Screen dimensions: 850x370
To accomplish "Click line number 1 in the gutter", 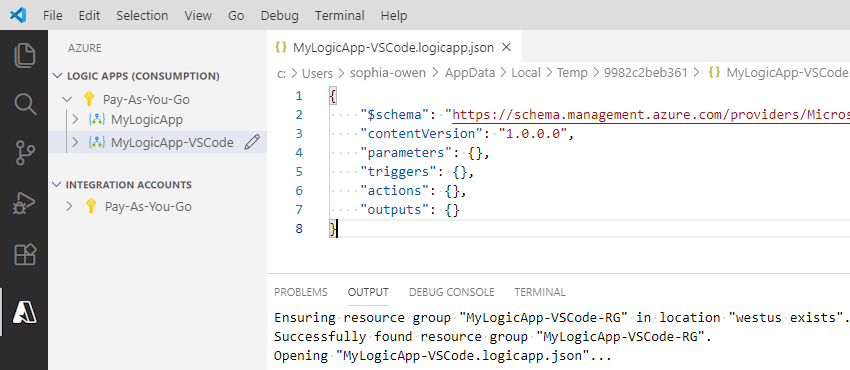I will click(299, 96).
